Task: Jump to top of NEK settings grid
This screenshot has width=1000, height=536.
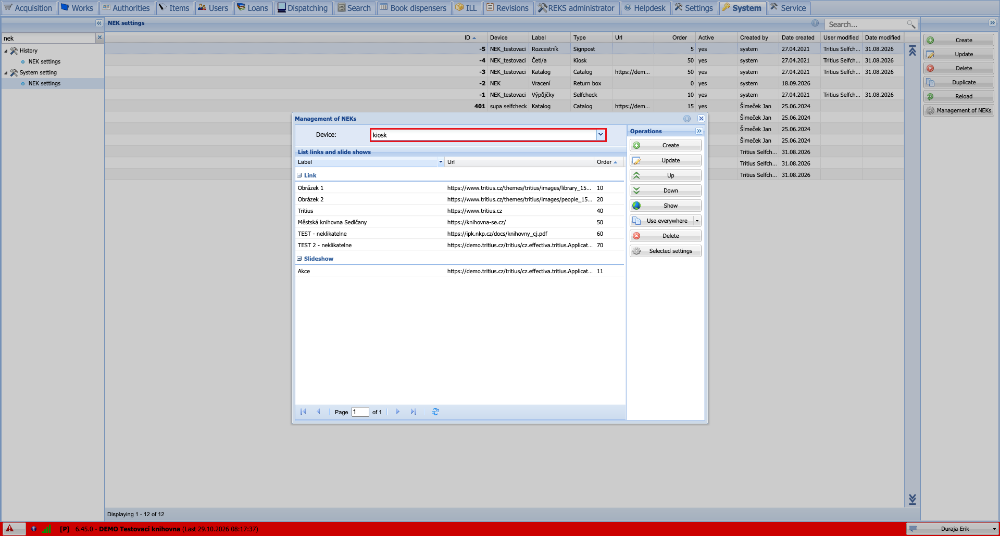Action: click(x=911, y=51)
